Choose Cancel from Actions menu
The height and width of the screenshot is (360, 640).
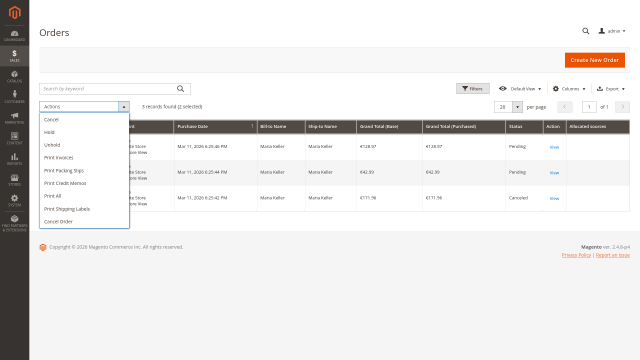(84, 120)
